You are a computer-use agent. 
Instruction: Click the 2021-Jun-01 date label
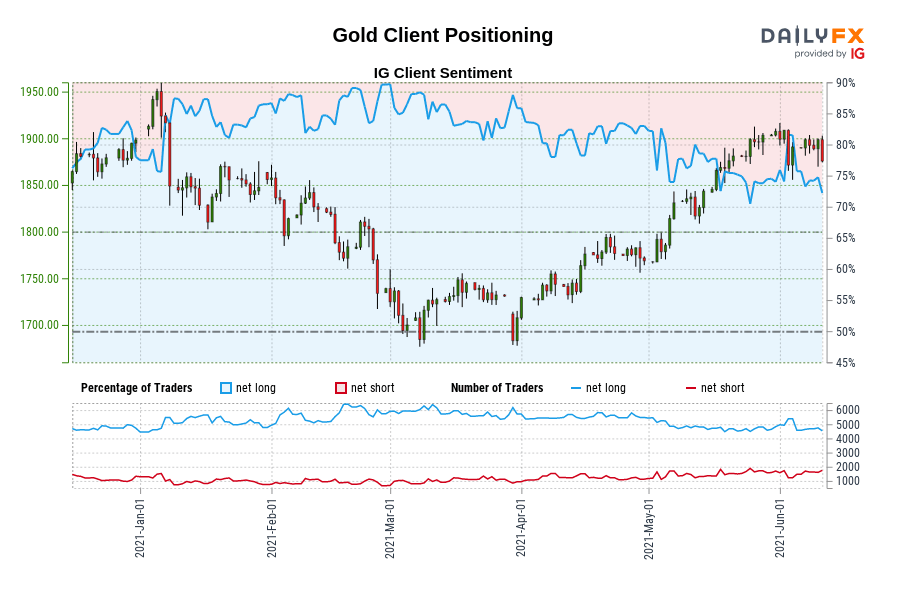tap(779, 528)
